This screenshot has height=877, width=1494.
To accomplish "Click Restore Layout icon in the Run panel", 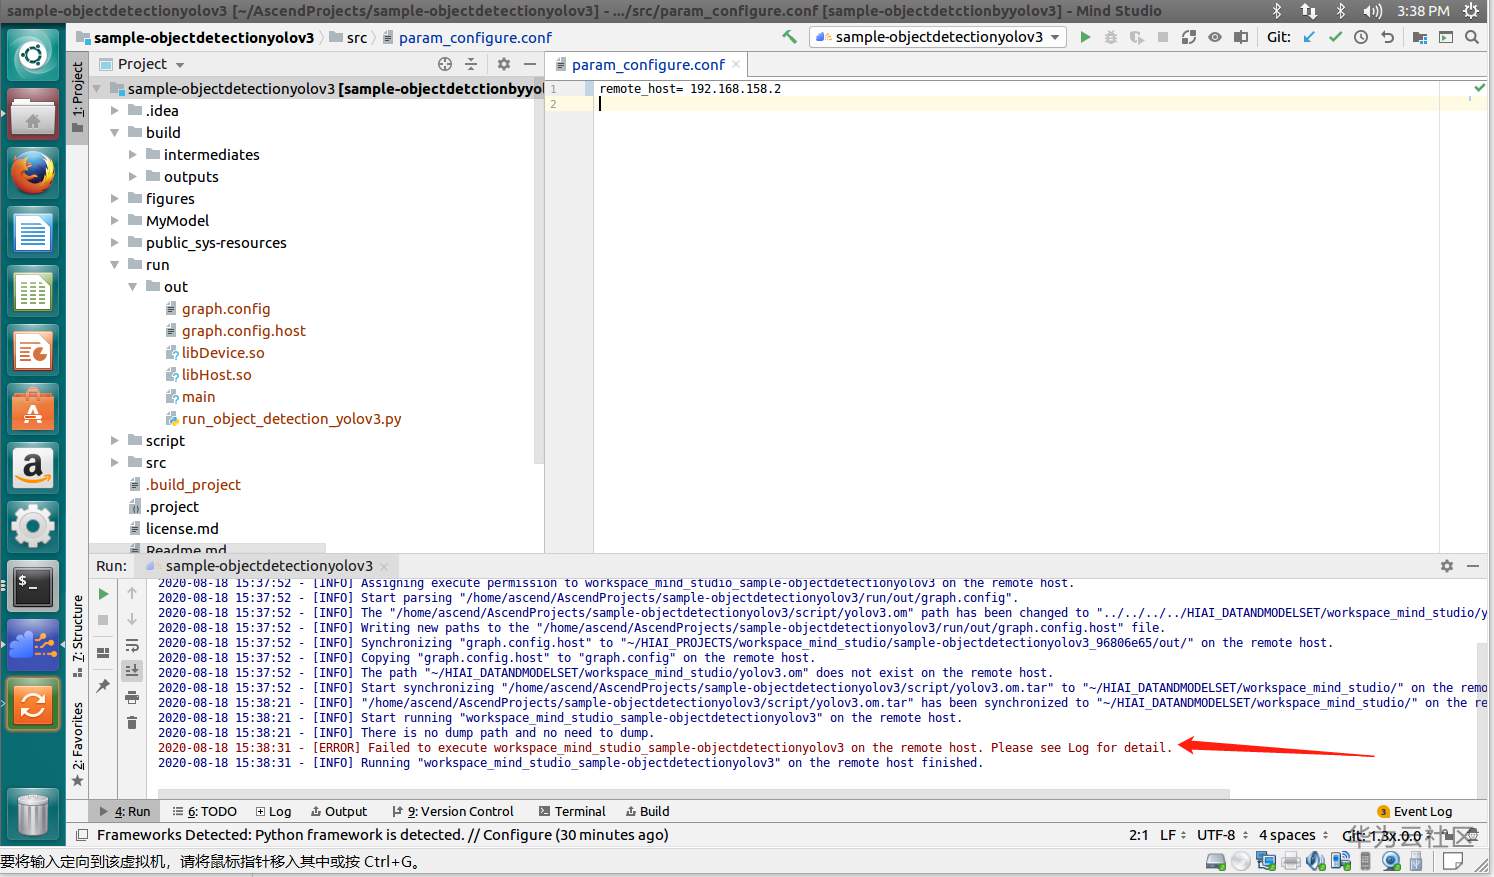I will click(x=103, y=653).
